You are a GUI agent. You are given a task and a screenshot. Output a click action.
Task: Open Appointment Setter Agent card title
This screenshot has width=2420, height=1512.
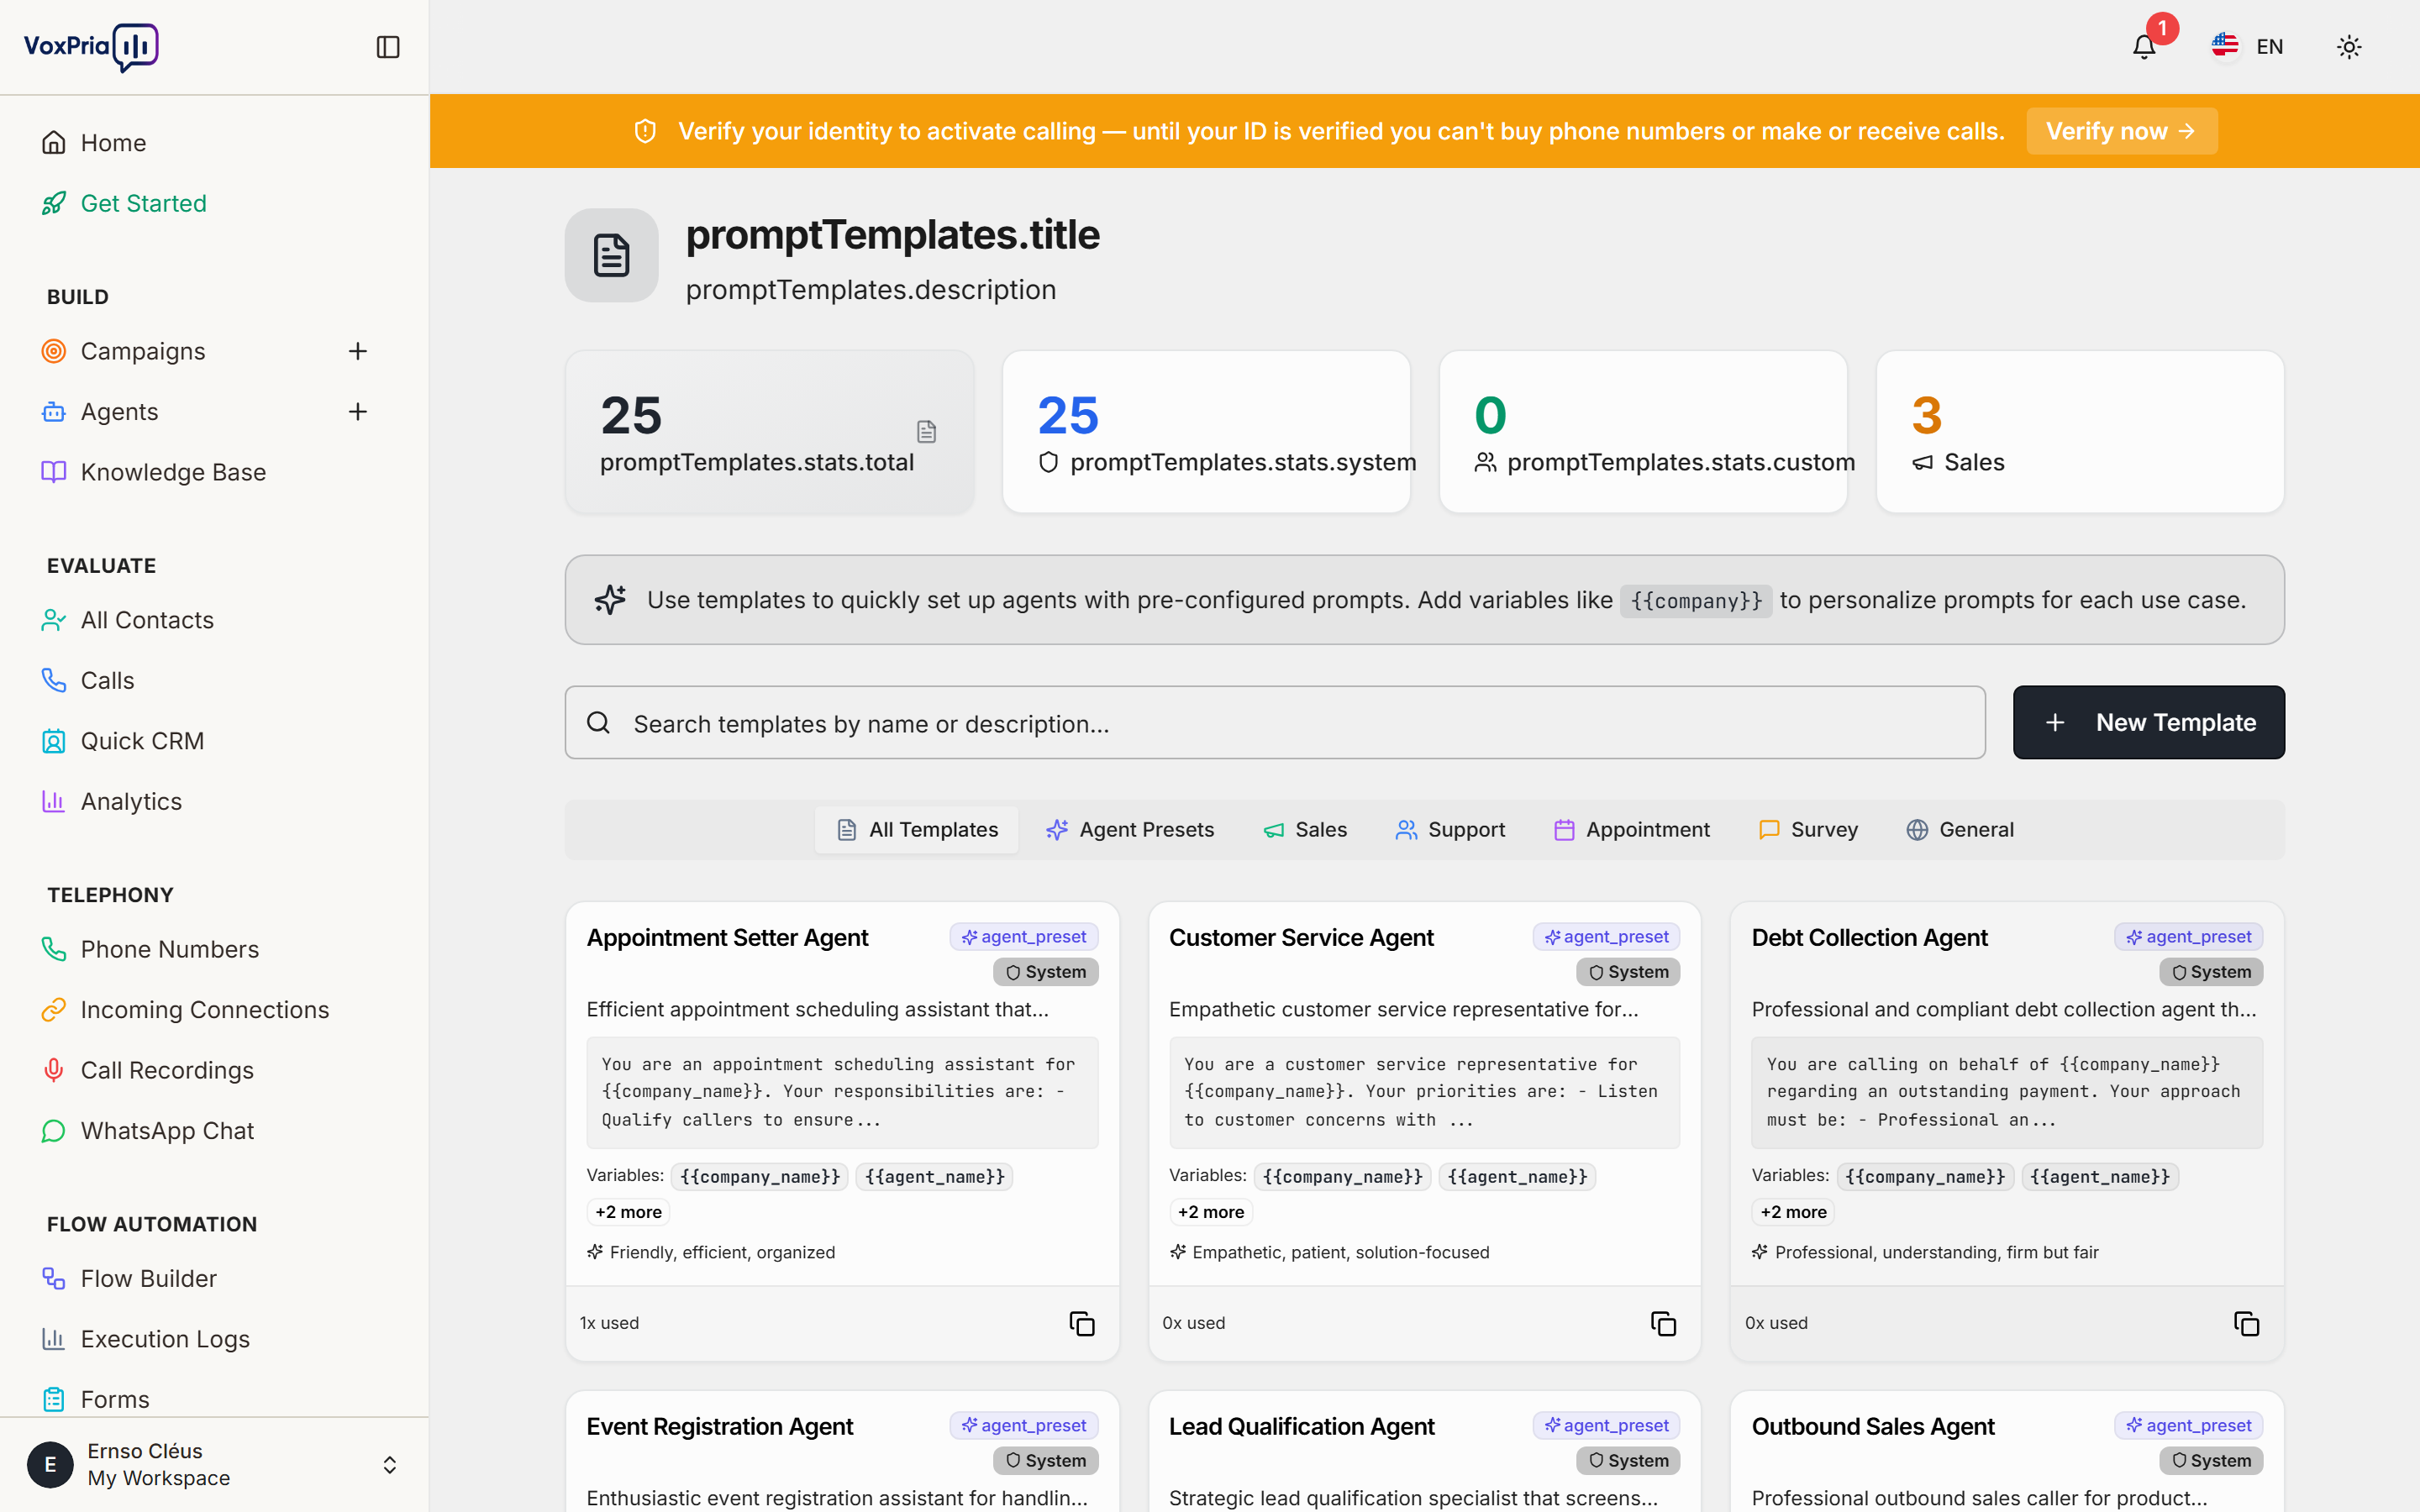727,938
